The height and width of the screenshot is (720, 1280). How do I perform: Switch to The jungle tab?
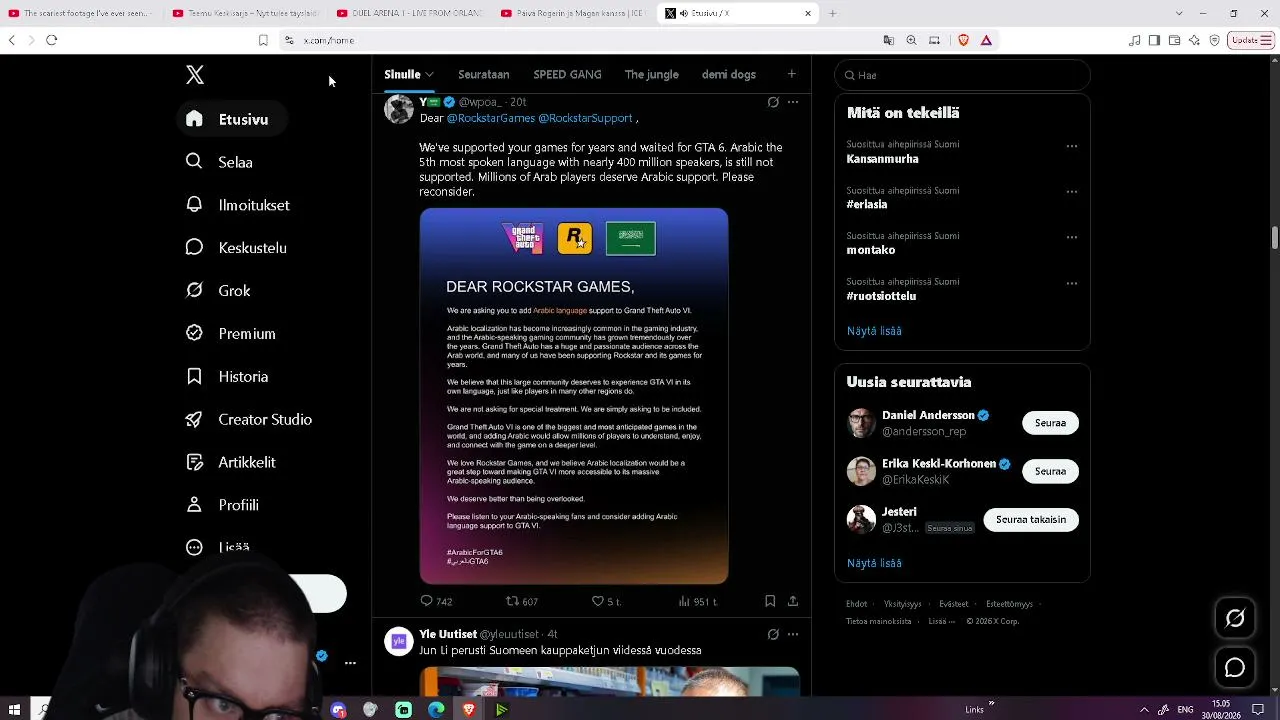652,74
